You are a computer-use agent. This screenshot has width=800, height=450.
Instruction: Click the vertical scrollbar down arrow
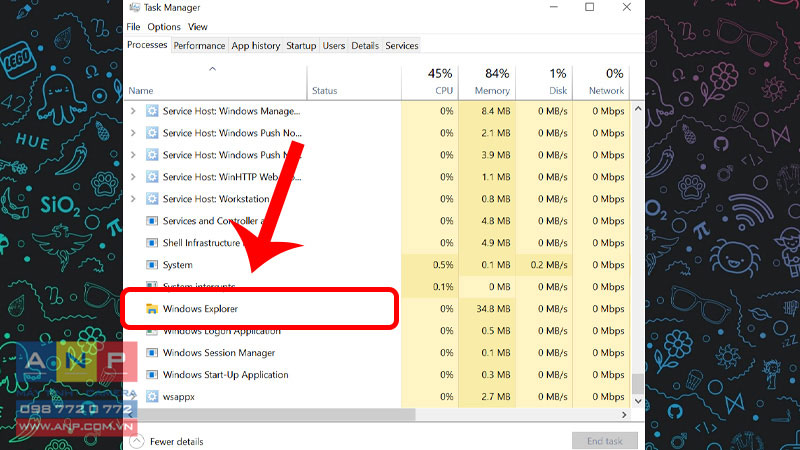638,402
